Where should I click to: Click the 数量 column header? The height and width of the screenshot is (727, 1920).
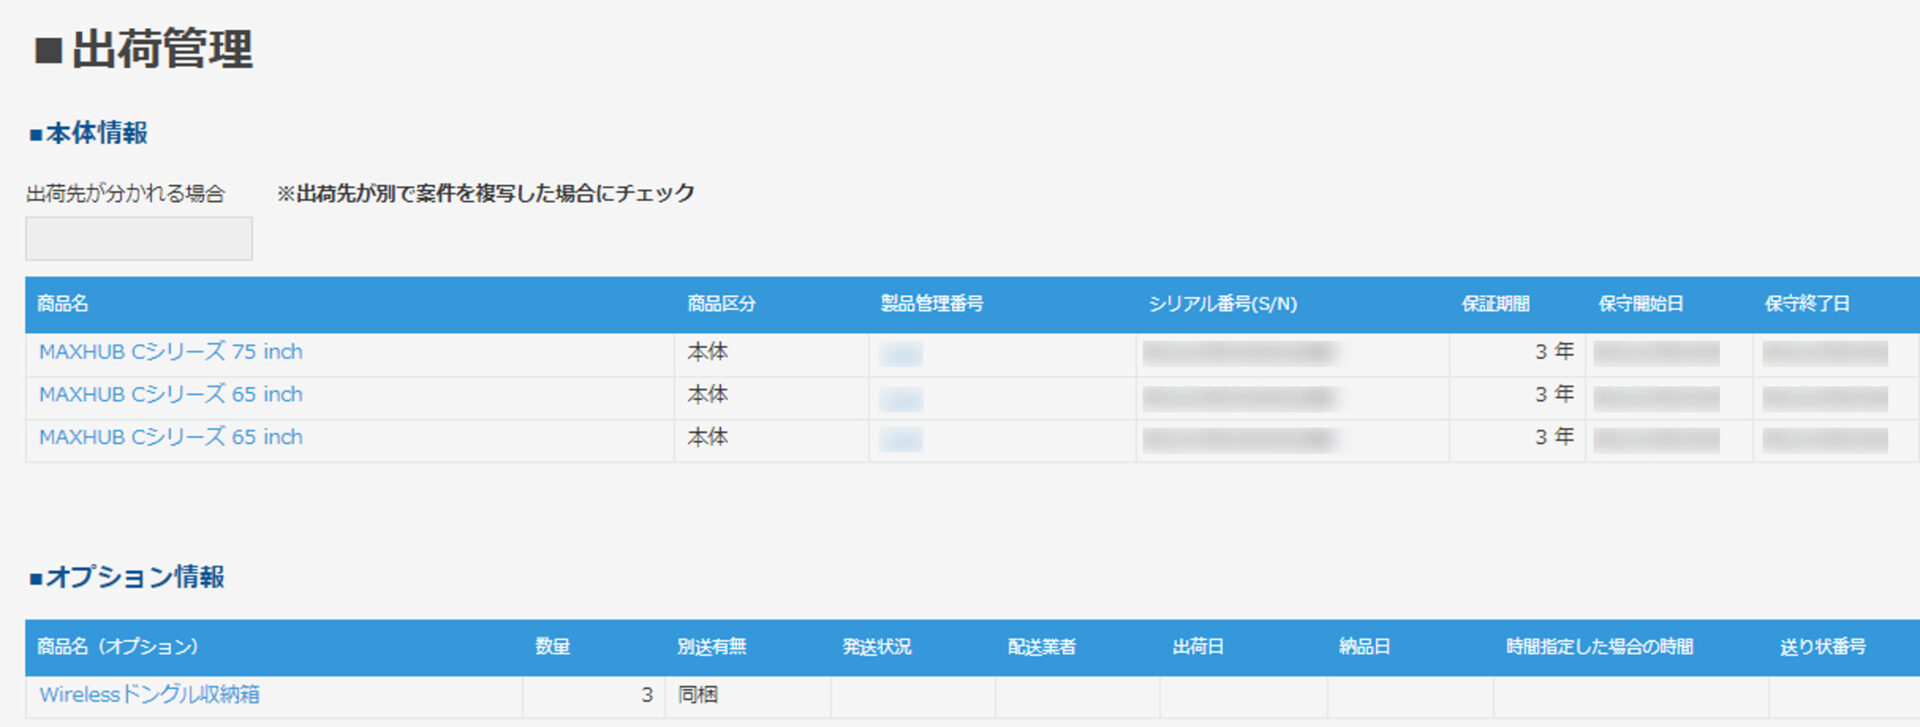(x=552, y=647)
